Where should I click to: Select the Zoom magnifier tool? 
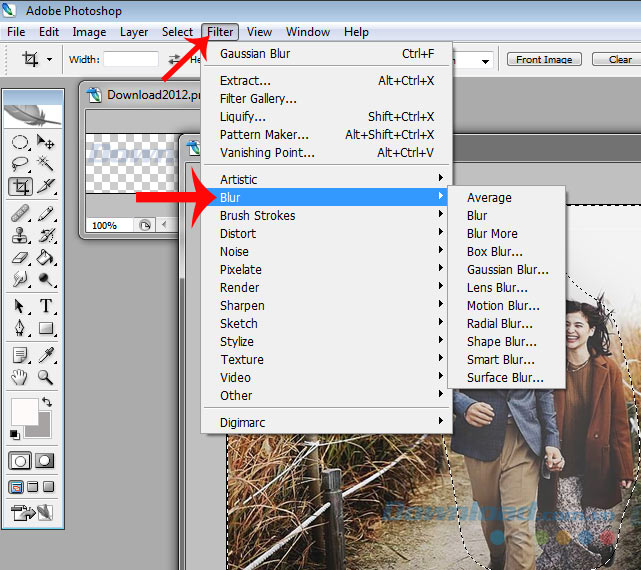click(x=45, y=377)
